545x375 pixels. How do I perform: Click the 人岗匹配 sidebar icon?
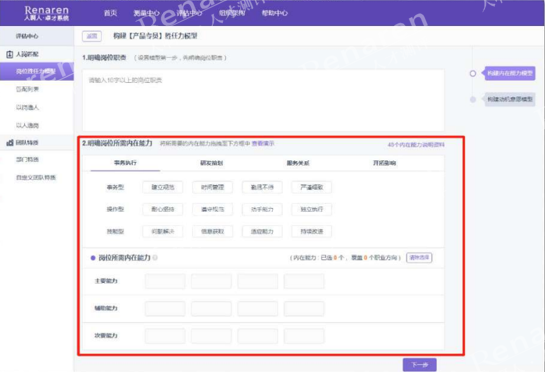pyautogui.click(x=10, y=54)
